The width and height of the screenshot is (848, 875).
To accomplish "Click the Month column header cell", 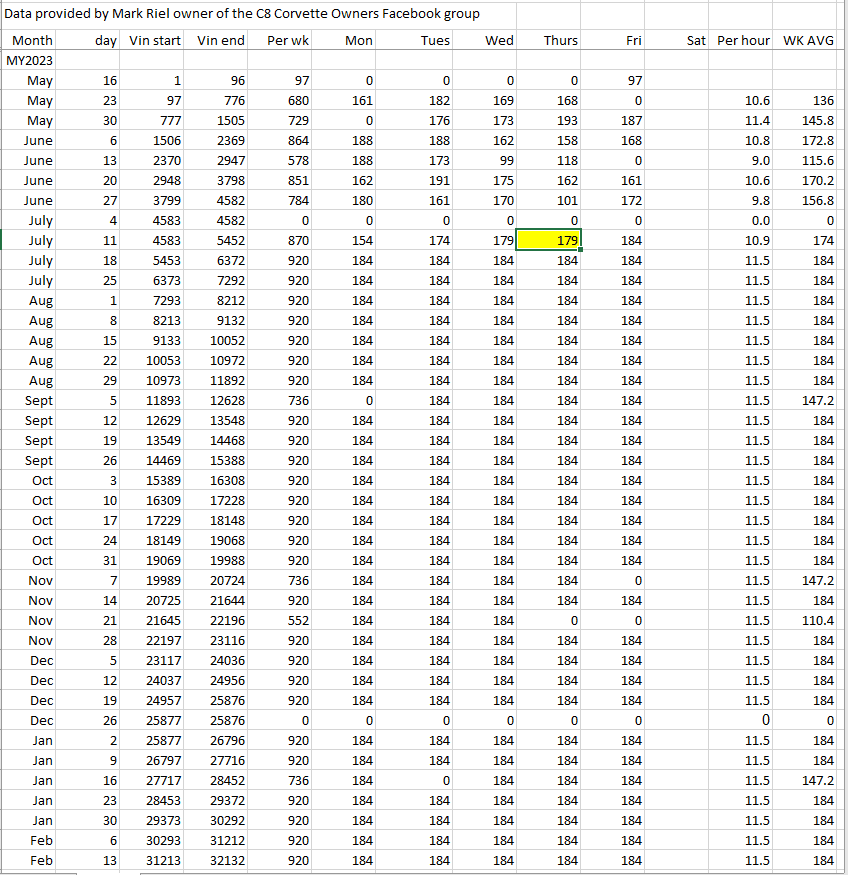I will (x=32, y=40).
